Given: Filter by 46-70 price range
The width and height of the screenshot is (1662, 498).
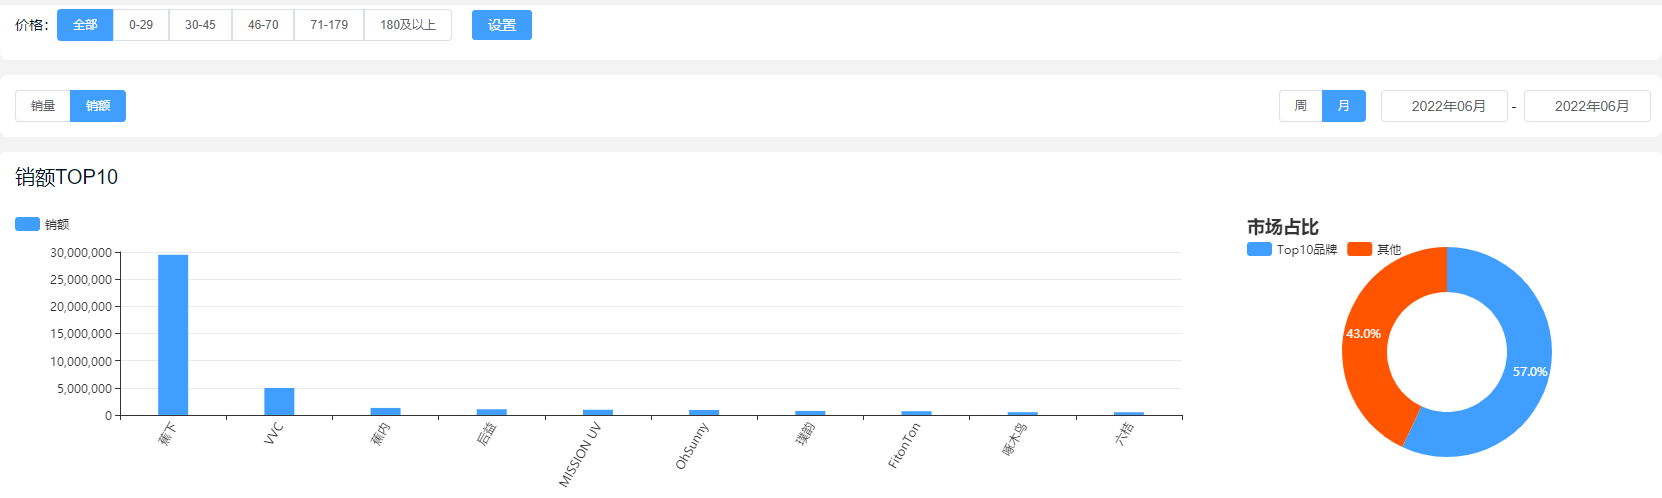Looking at the screenshot, I should (263, 25).
